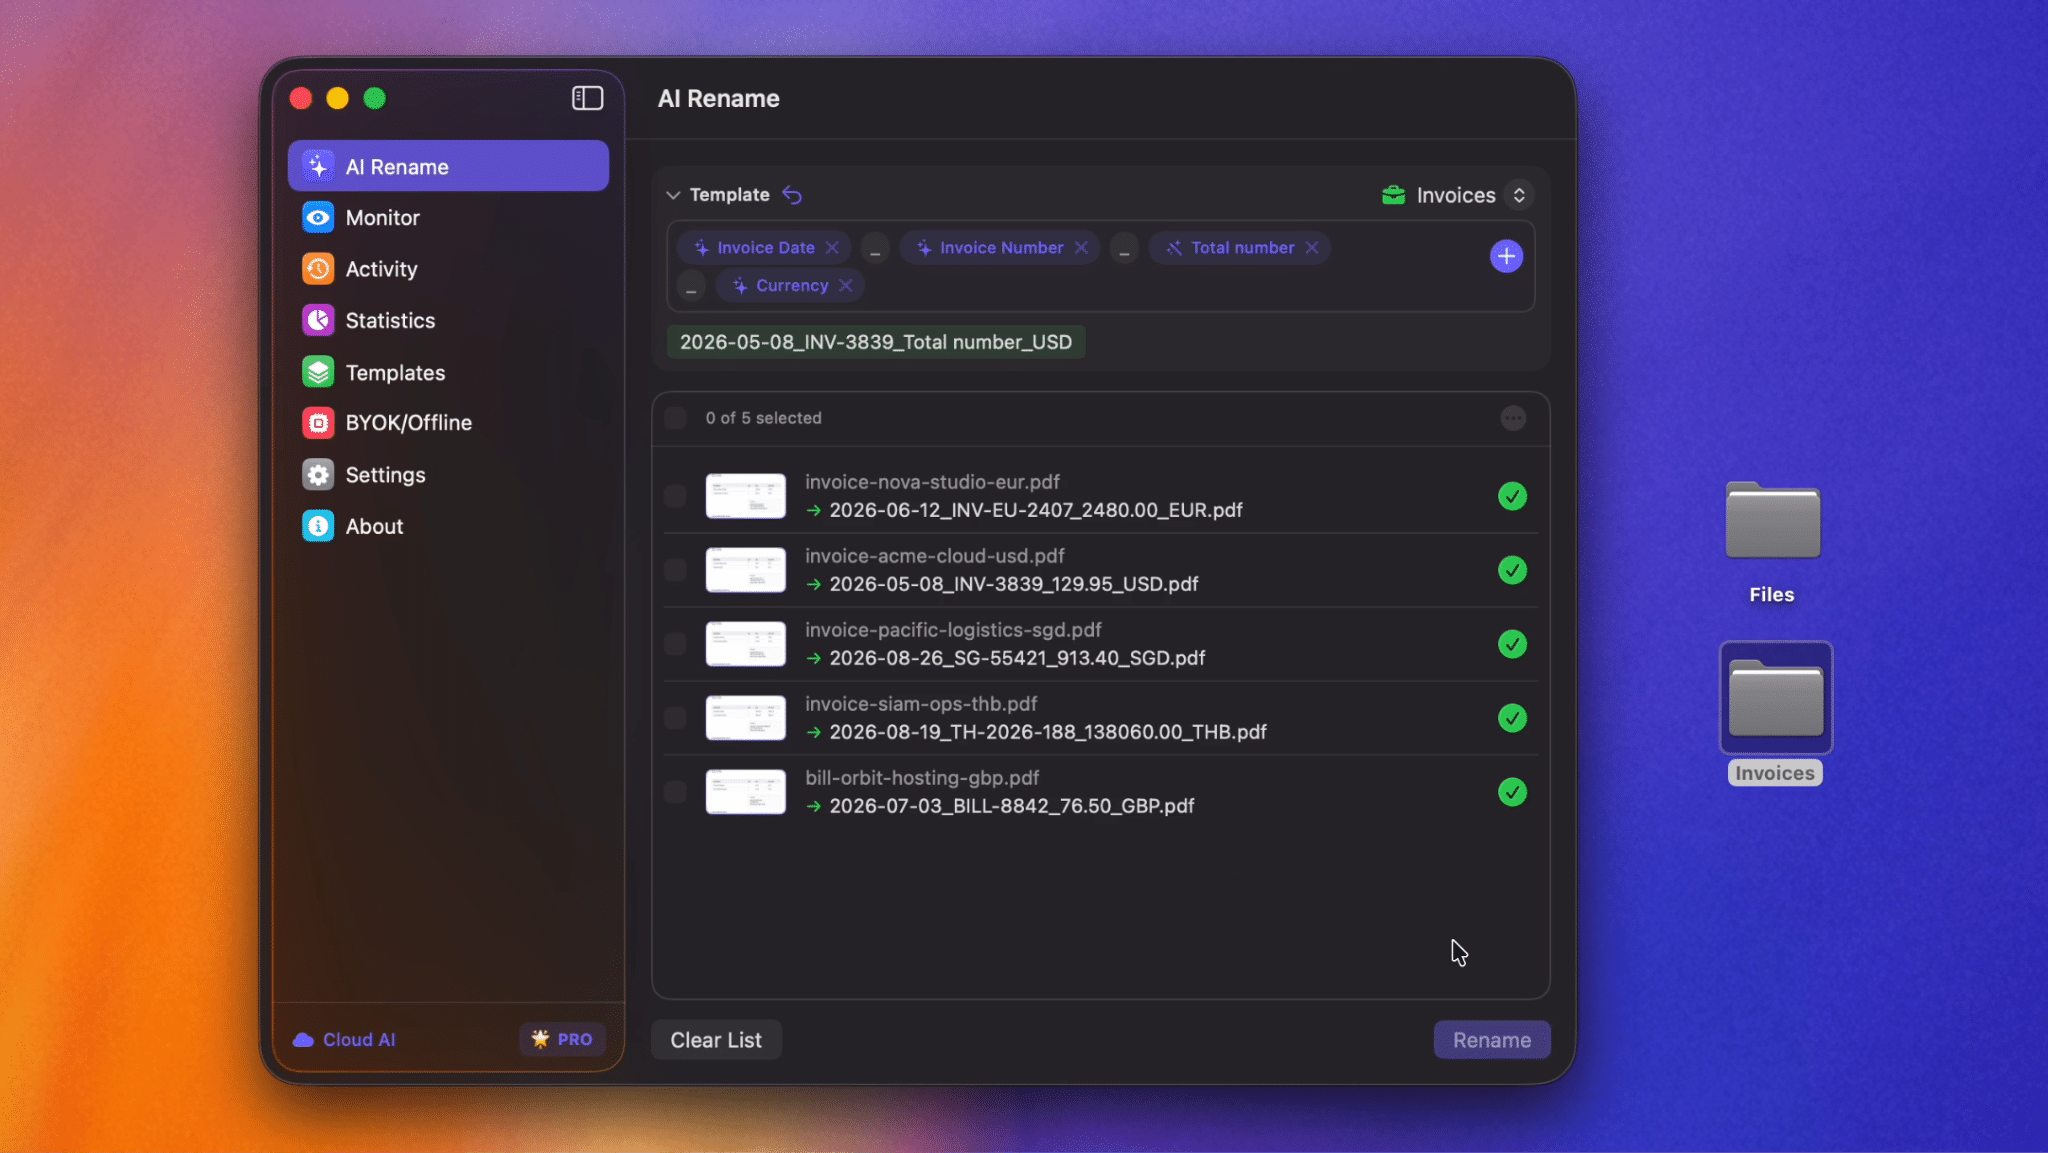
Task: Click the PRO upgrade badge
Action: pyautogui.click(x=562, y=1039)
